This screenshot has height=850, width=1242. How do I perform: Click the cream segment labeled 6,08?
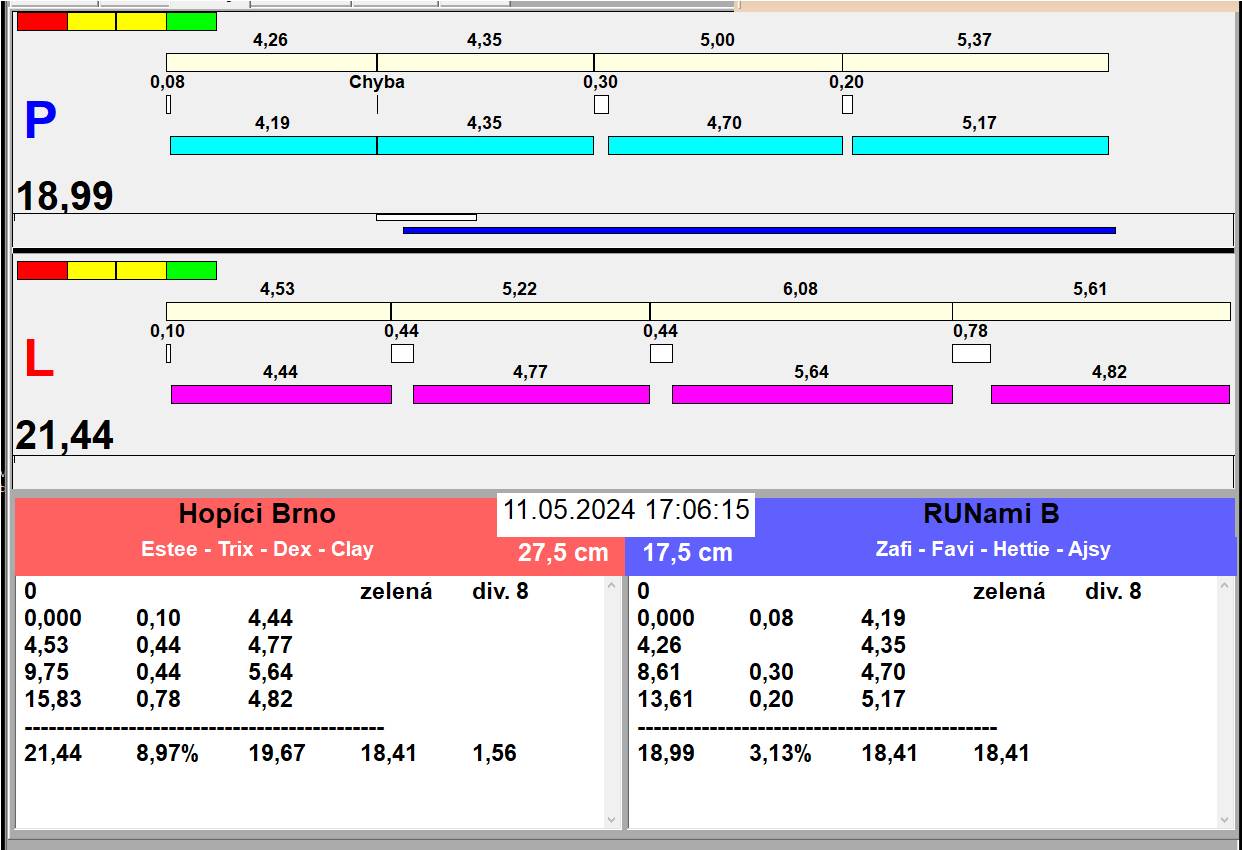801,311
